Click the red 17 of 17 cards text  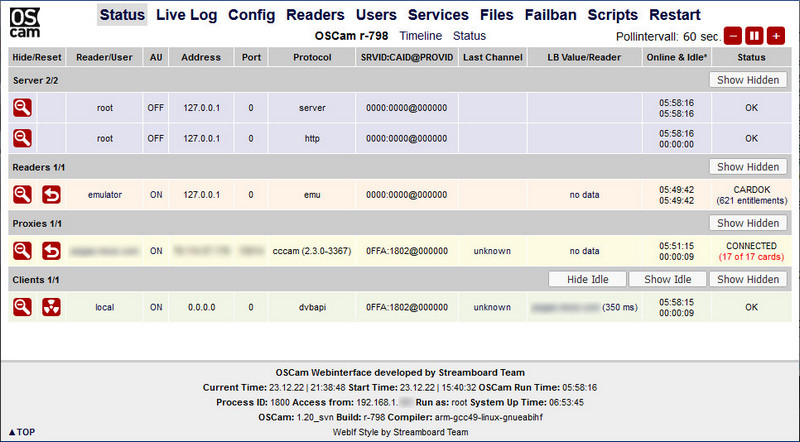click(x=752, y=257)
